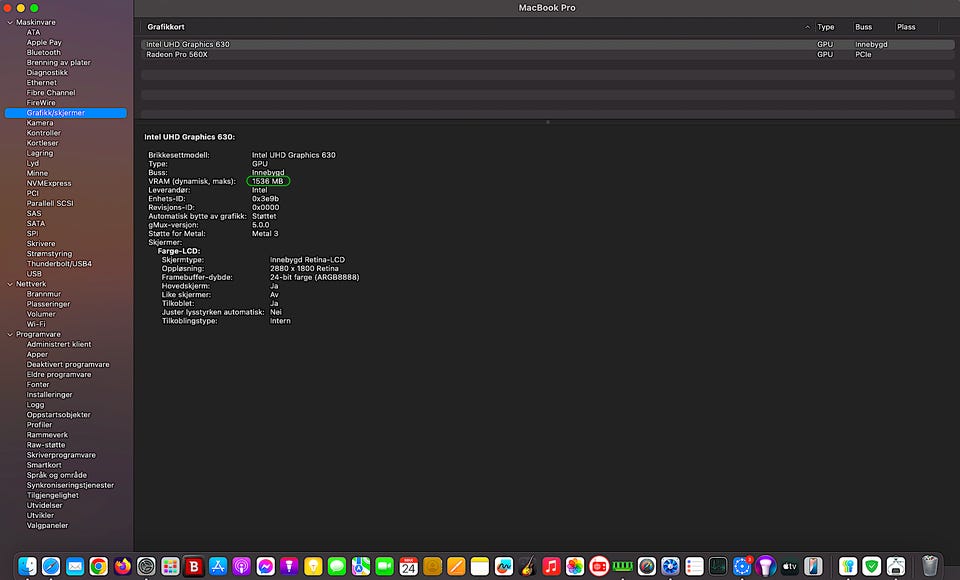Image resolution: width=960 pixels, height=580 pixels.
Task: Select Grafikk/skjermer in the sidebar
Action: coord(66,113)
